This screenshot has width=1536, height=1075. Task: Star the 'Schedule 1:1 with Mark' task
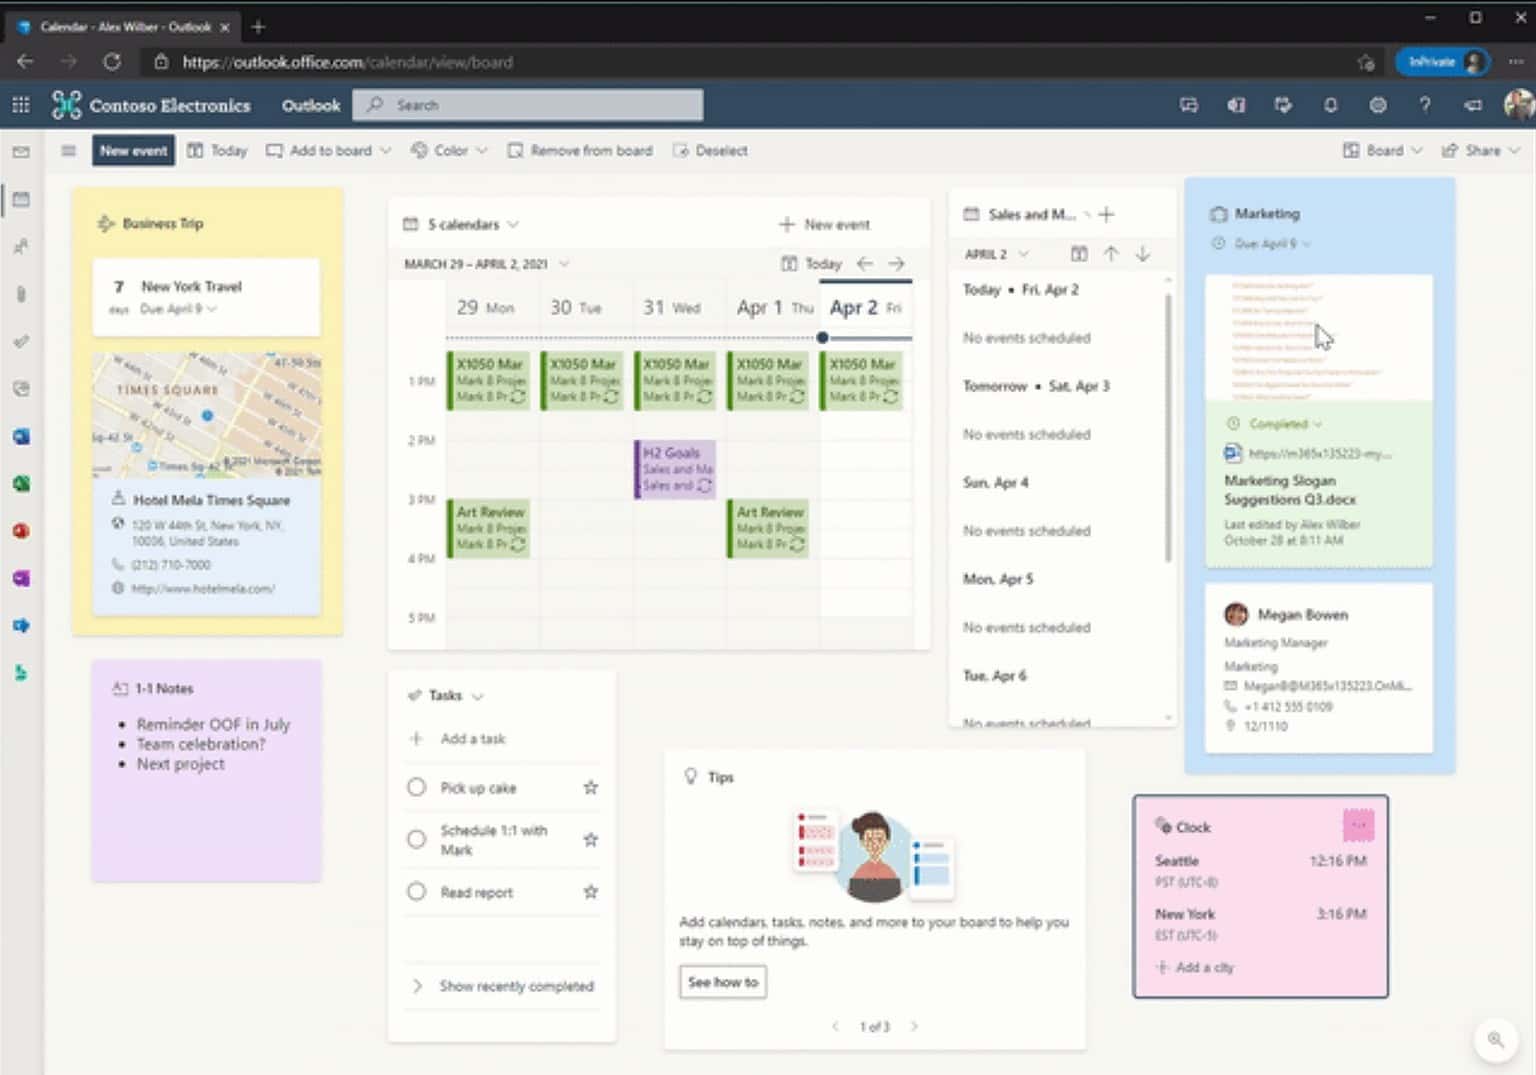tap(591, 839)
